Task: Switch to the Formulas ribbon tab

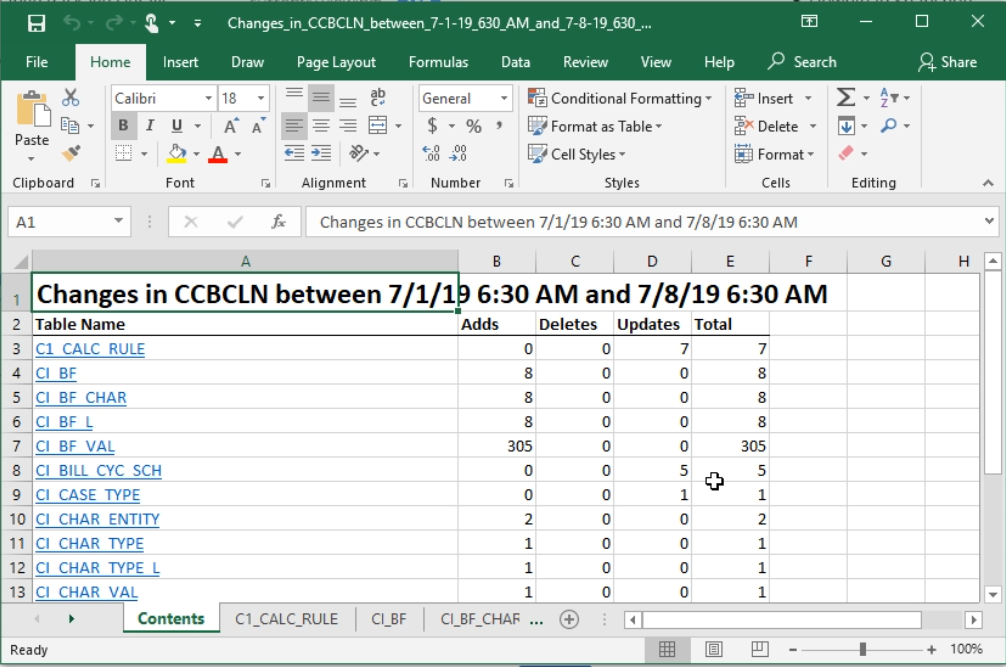Action: (438, 62)
